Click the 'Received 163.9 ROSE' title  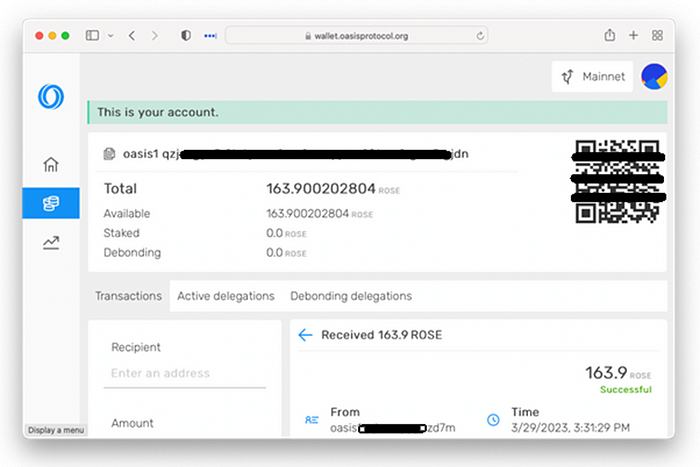click(382, 335)
